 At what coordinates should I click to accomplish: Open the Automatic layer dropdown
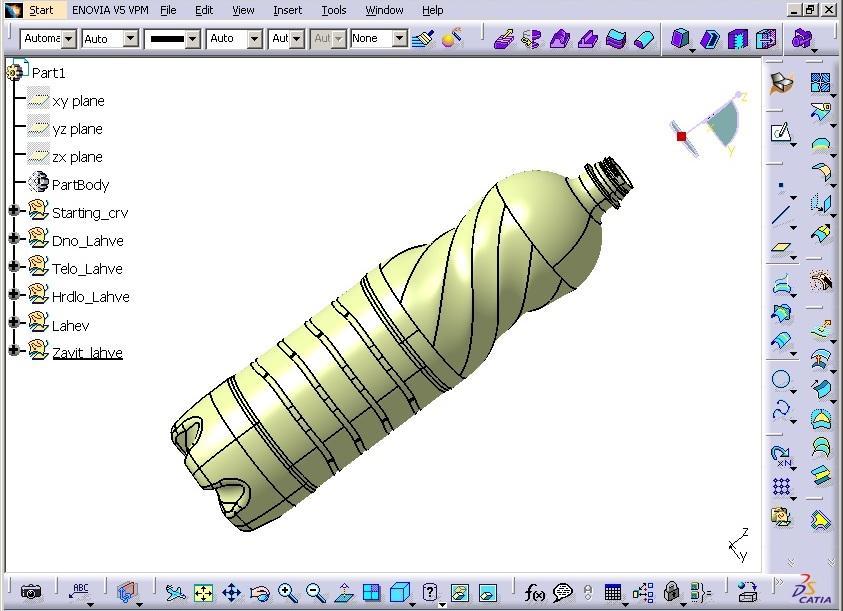coord(48,39)
